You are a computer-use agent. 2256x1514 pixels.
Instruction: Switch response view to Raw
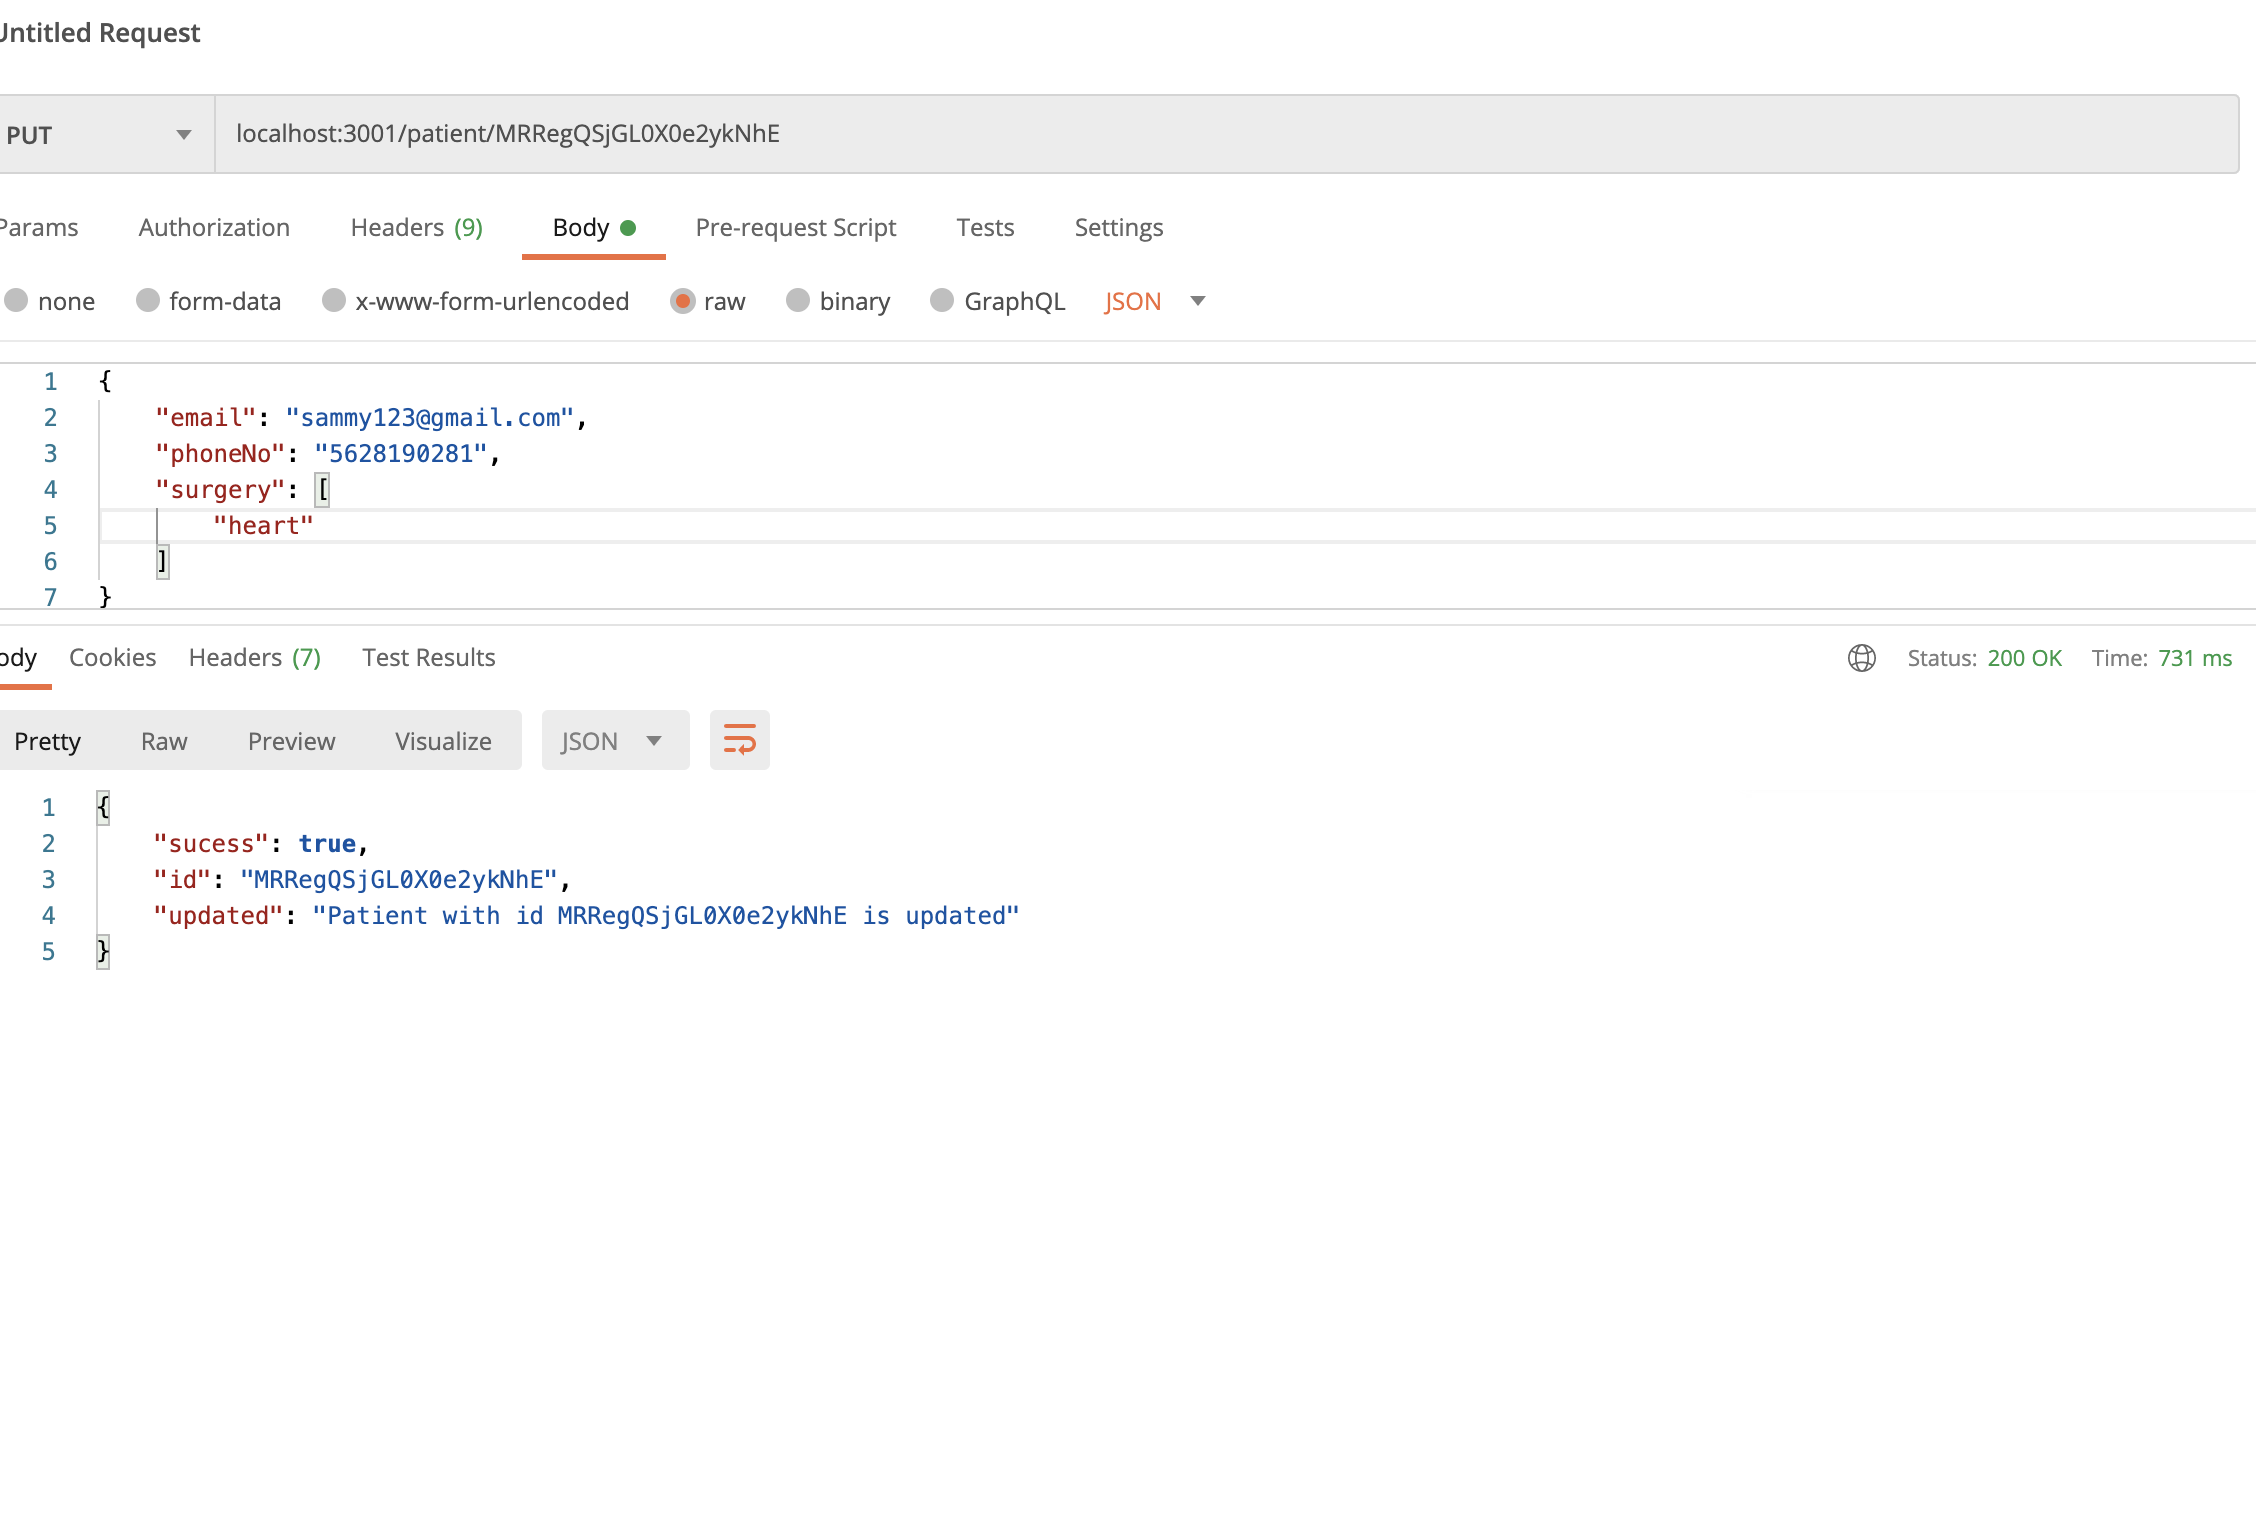[x=163, y=740]
